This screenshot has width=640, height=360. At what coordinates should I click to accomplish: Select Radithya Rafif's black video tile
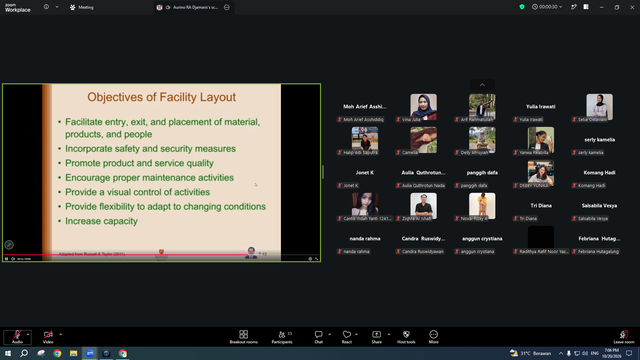[x=541, y=238]
